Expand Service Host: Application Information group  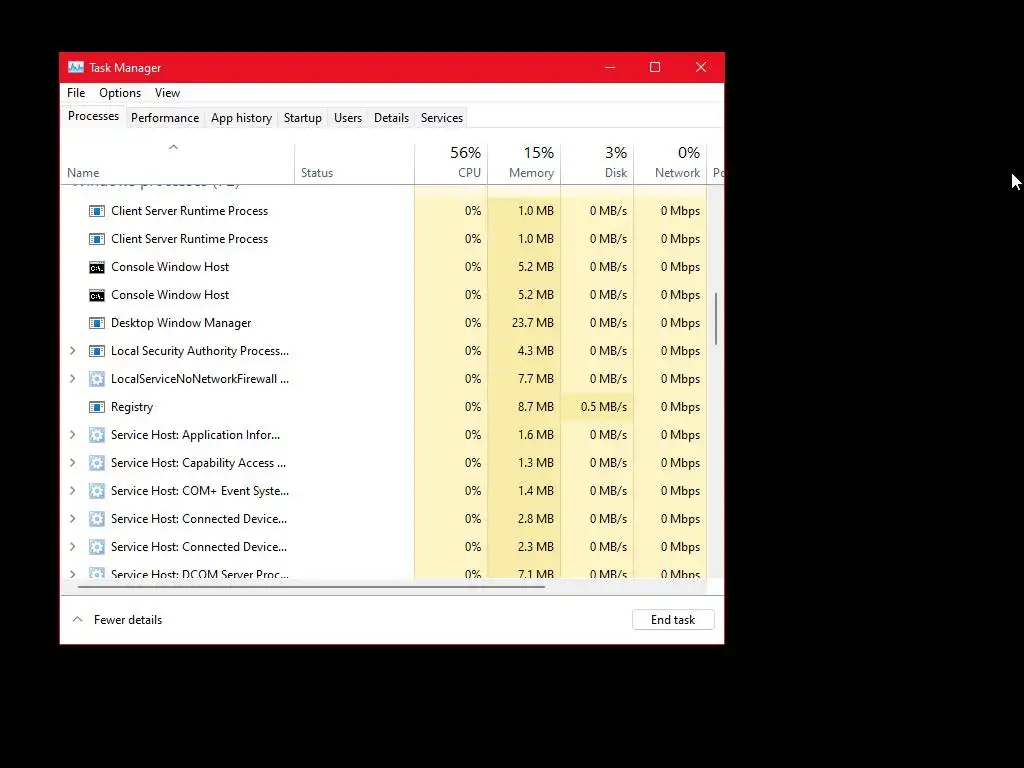click(x=72, y=435)
